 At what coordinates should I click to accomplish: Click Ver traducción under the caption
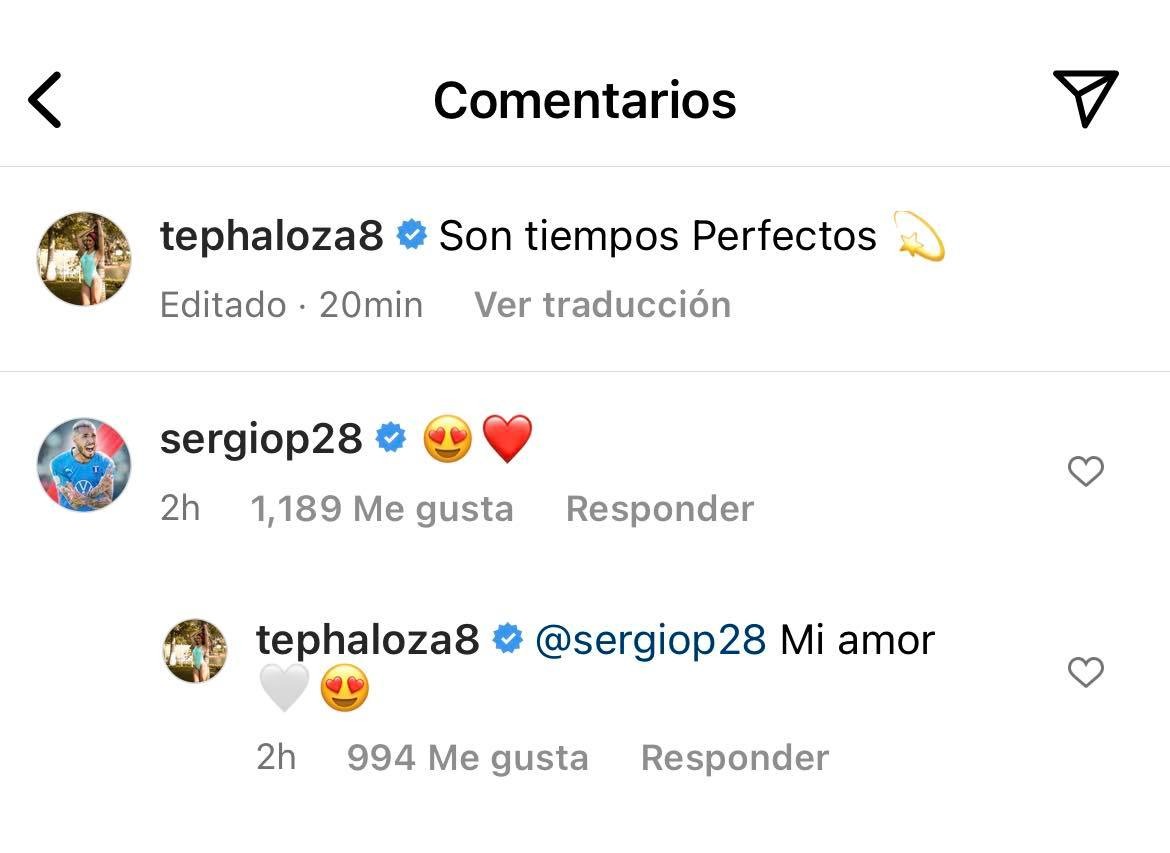pyautogui.click(x=602, y=304)
